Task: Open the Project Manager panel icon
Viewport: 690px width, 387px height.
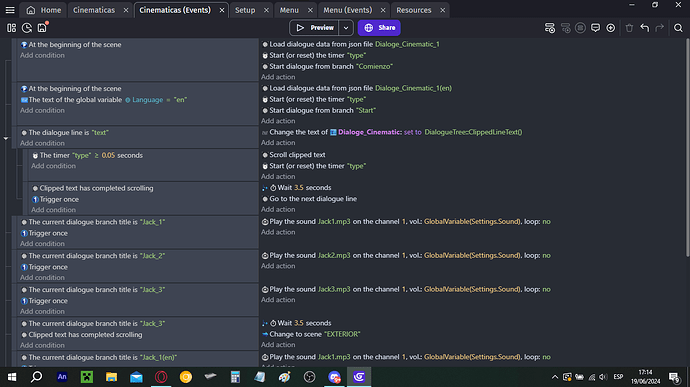Action: coord(11,28)
